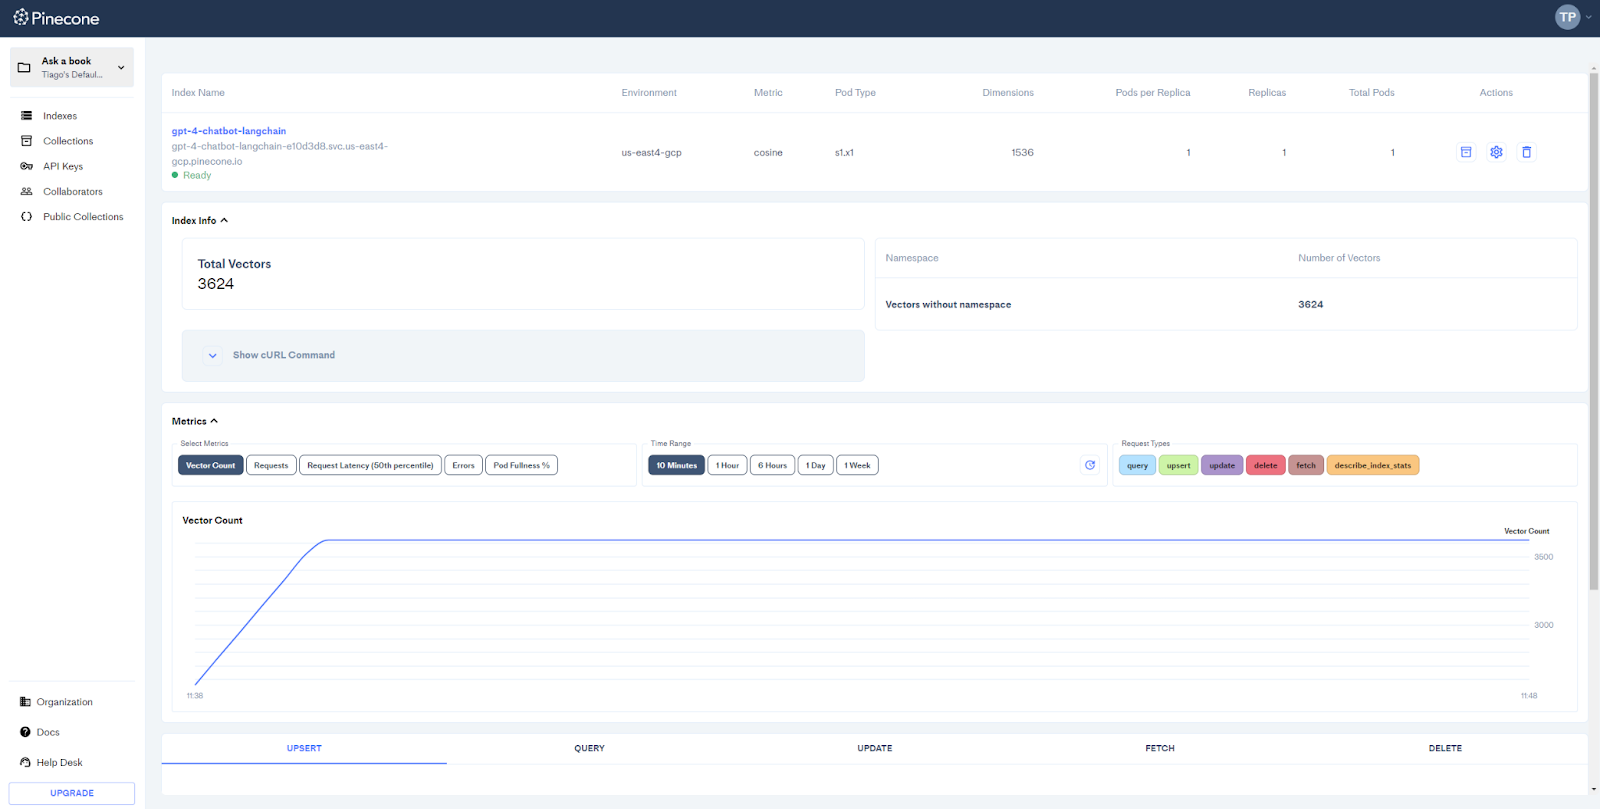The width and height of the screenshot is (1600, 809).
Task: Open Organization settings in the sidebar
Action: coord(64,702)
